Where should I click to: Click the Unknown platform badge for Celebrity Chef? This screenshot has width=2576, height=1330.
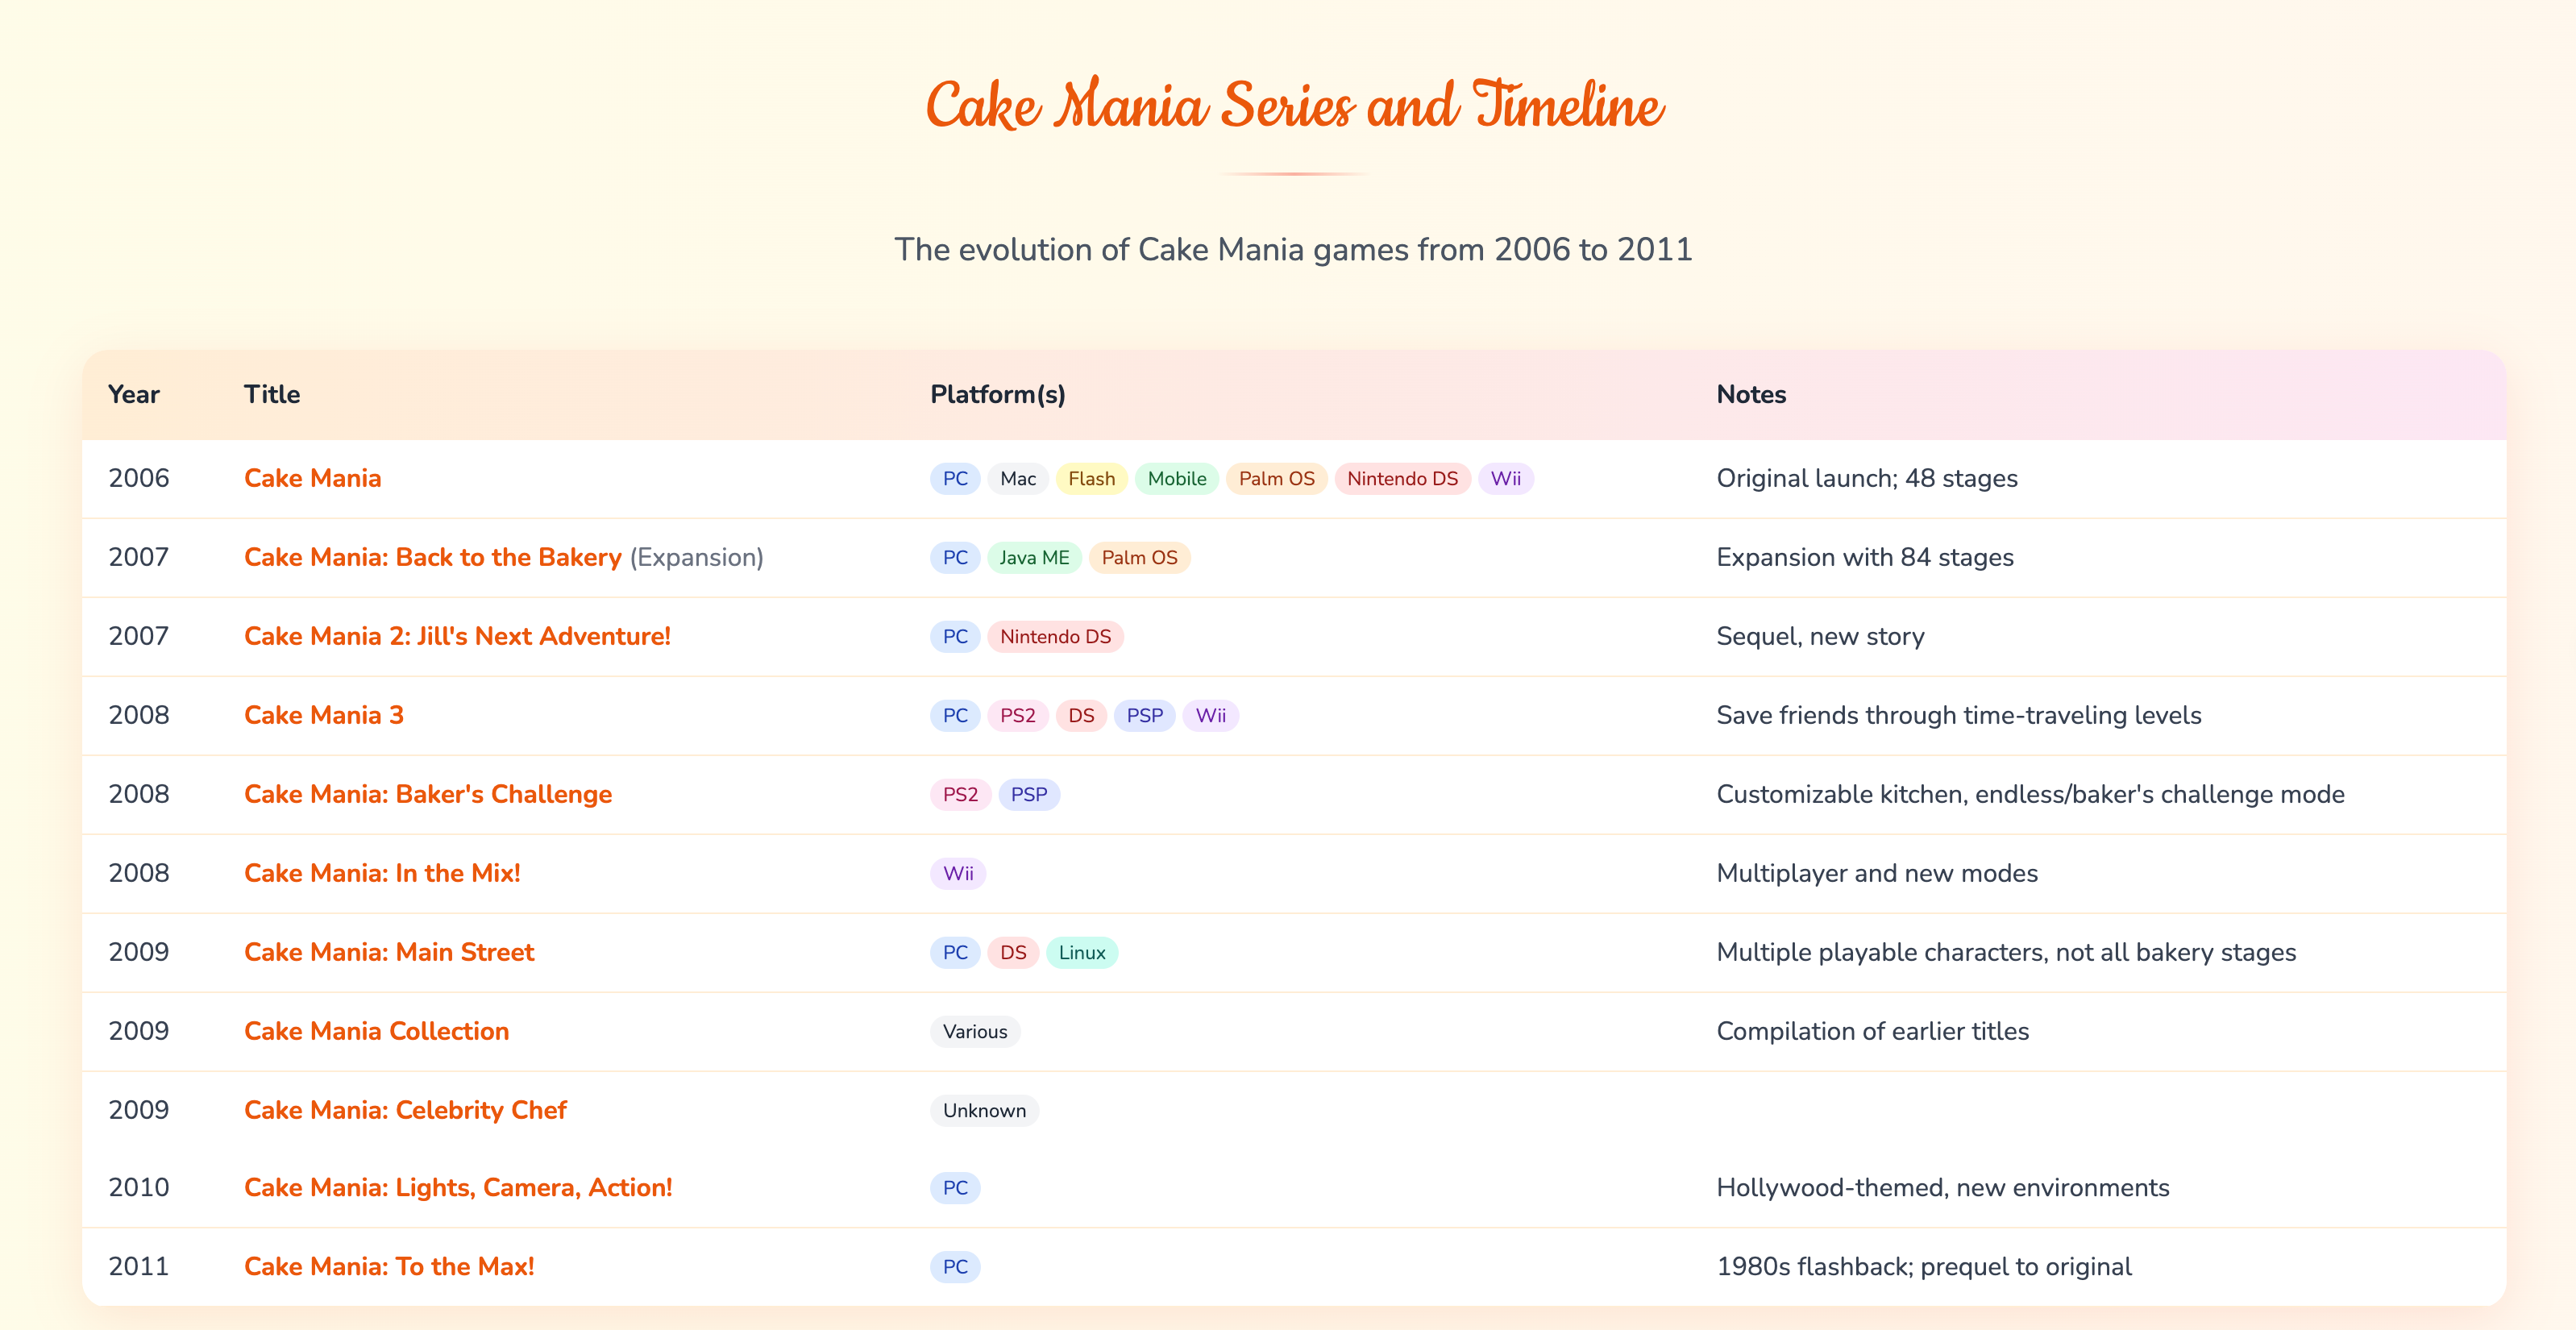point(983,1110)
